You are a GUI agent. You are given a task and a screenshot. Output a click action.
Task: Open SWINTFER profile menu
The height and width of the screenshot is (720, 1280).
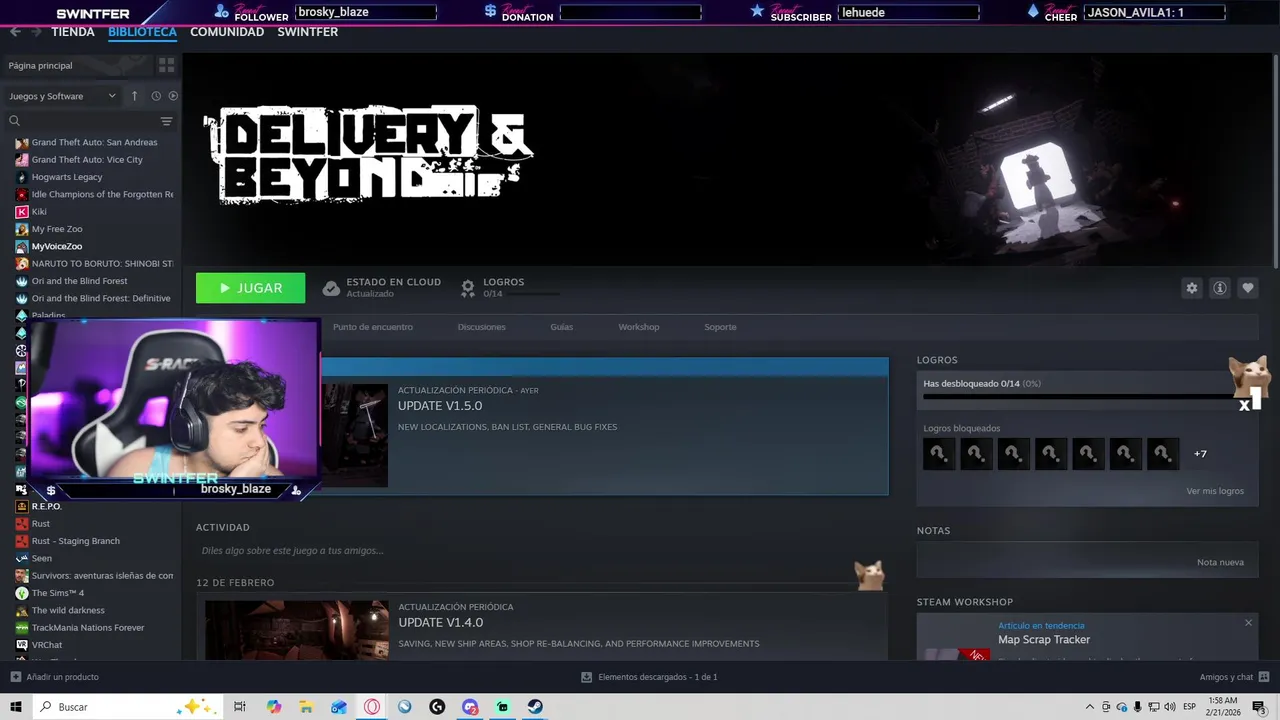[307, 32]
